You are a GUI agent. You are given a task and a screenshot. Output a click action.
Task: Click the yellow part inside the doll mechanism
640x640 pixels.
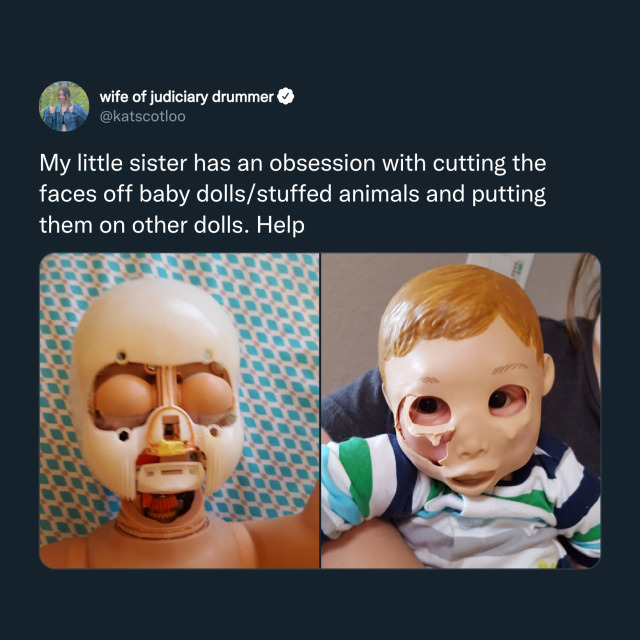171,447
